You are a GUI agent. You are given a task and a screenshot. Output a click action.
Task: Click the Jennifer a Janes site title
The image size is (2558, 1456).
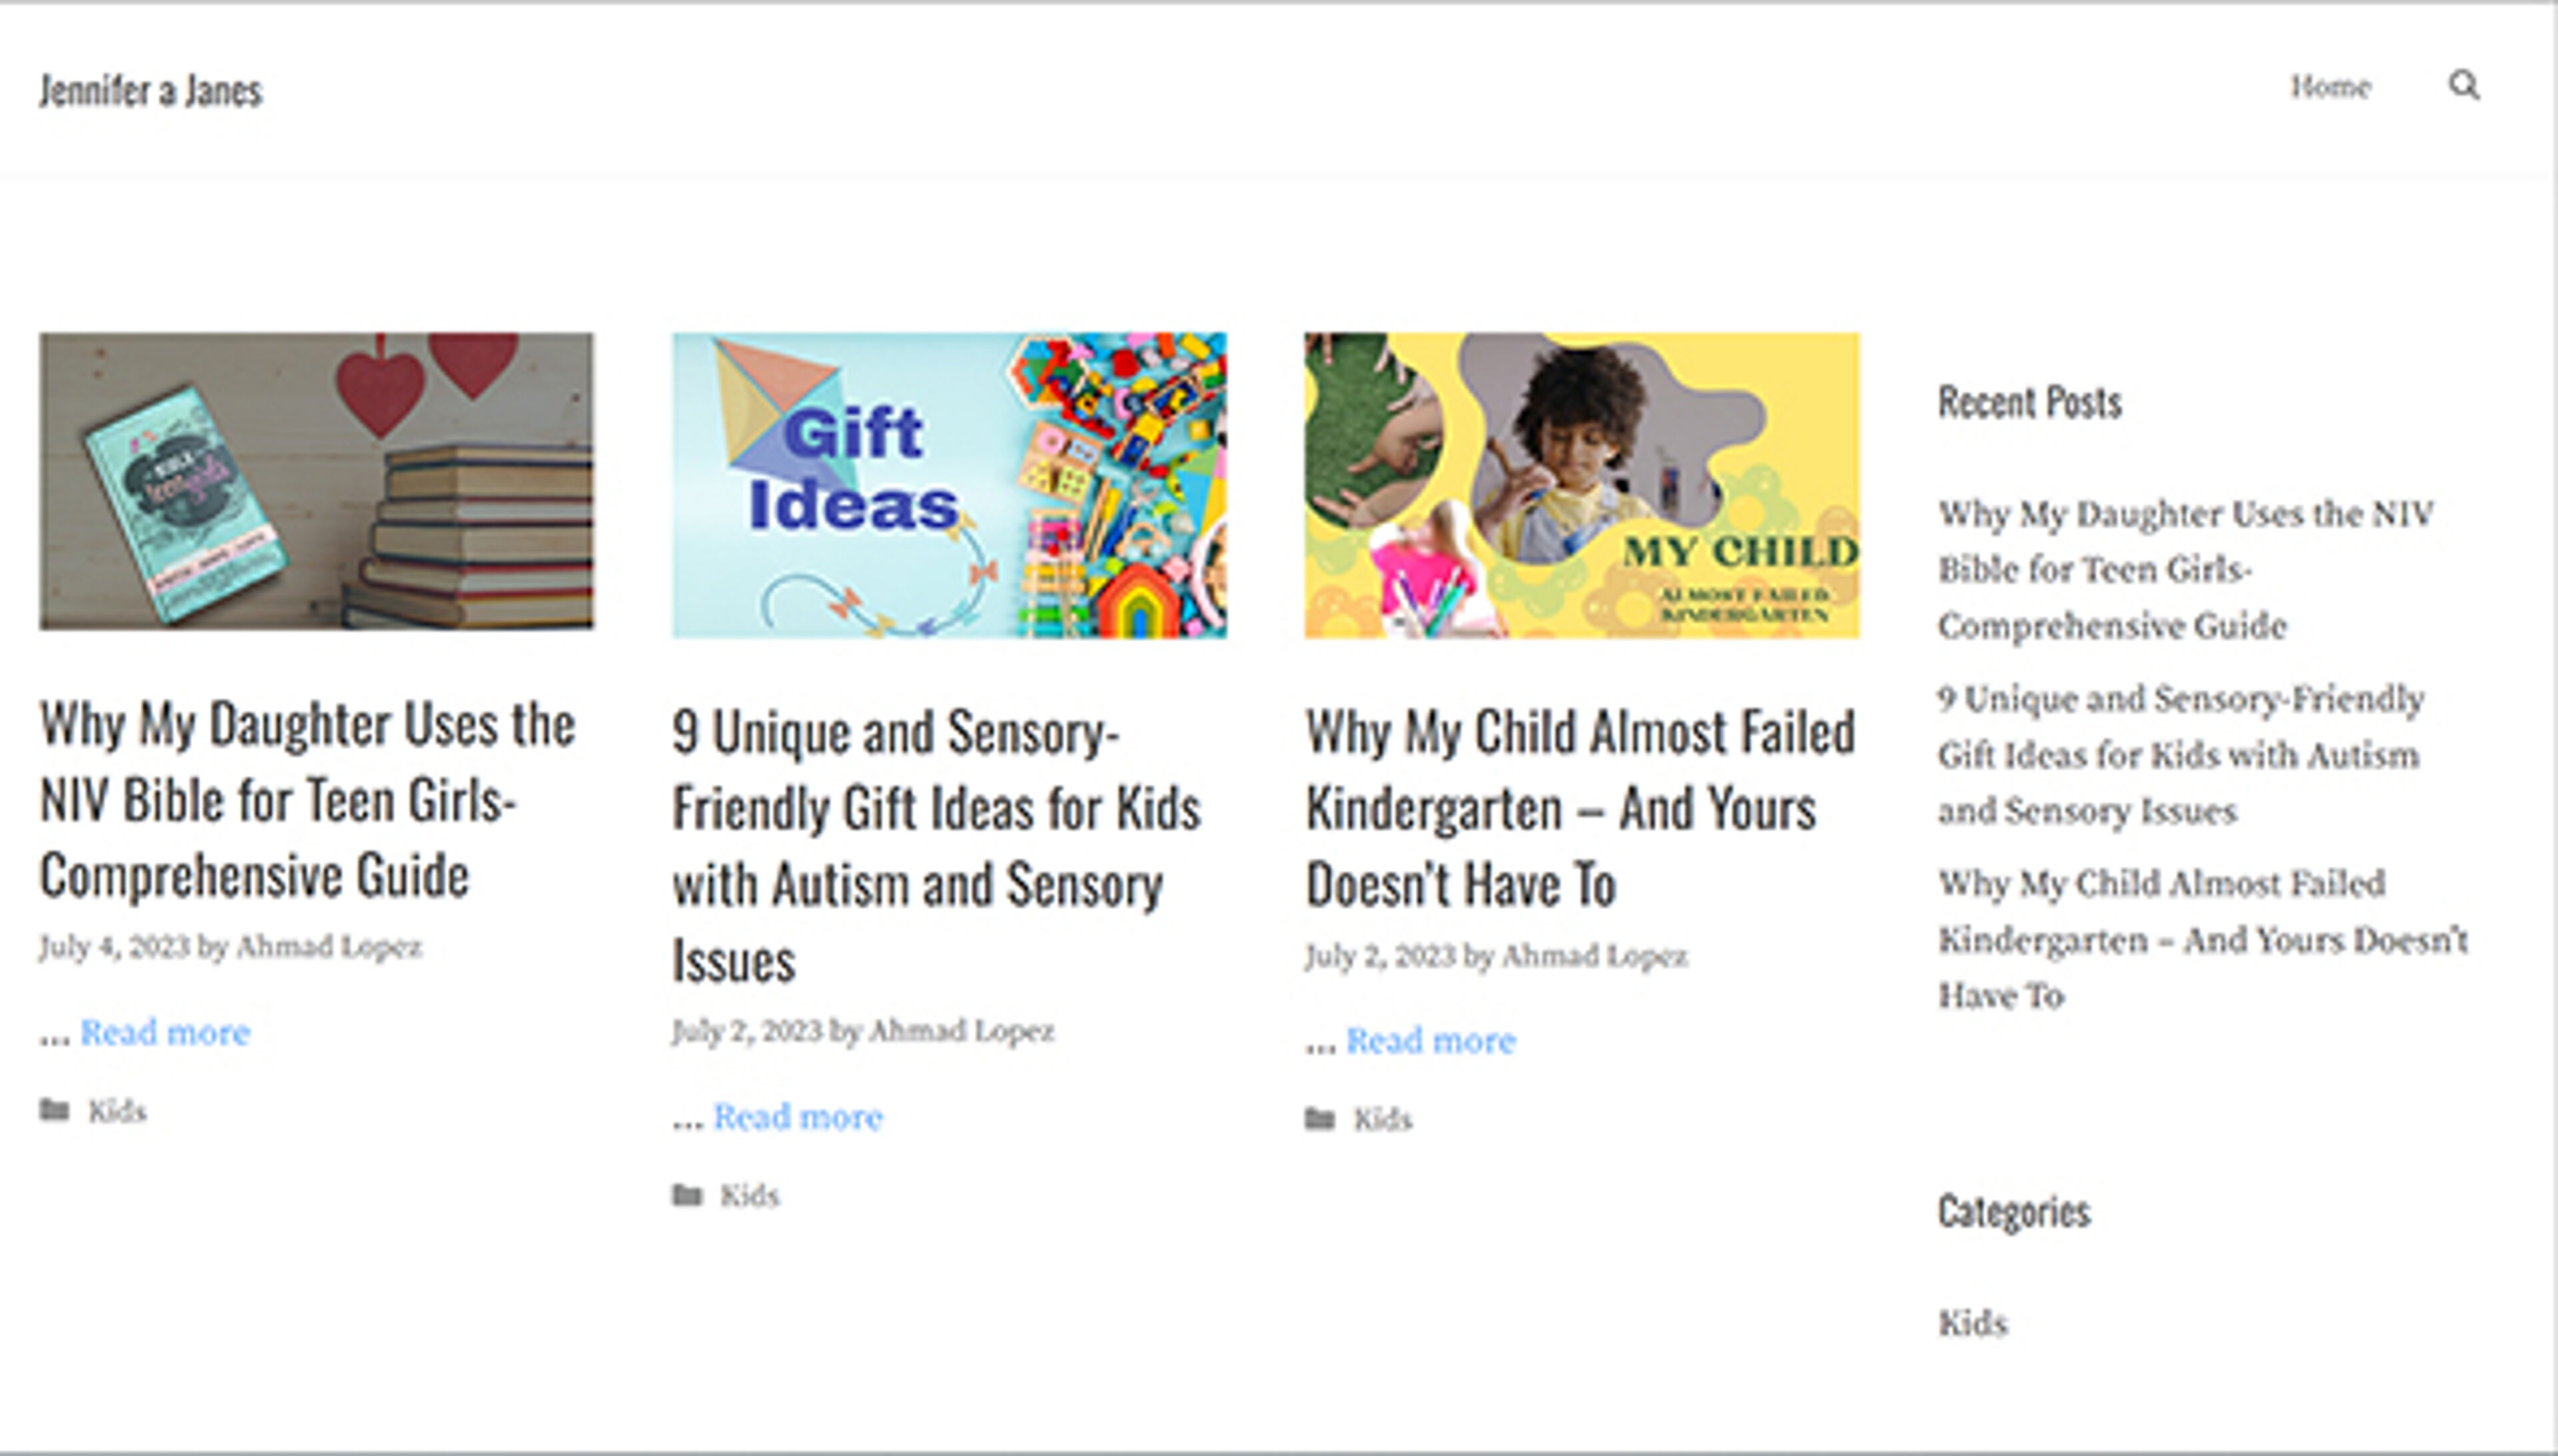151,91
